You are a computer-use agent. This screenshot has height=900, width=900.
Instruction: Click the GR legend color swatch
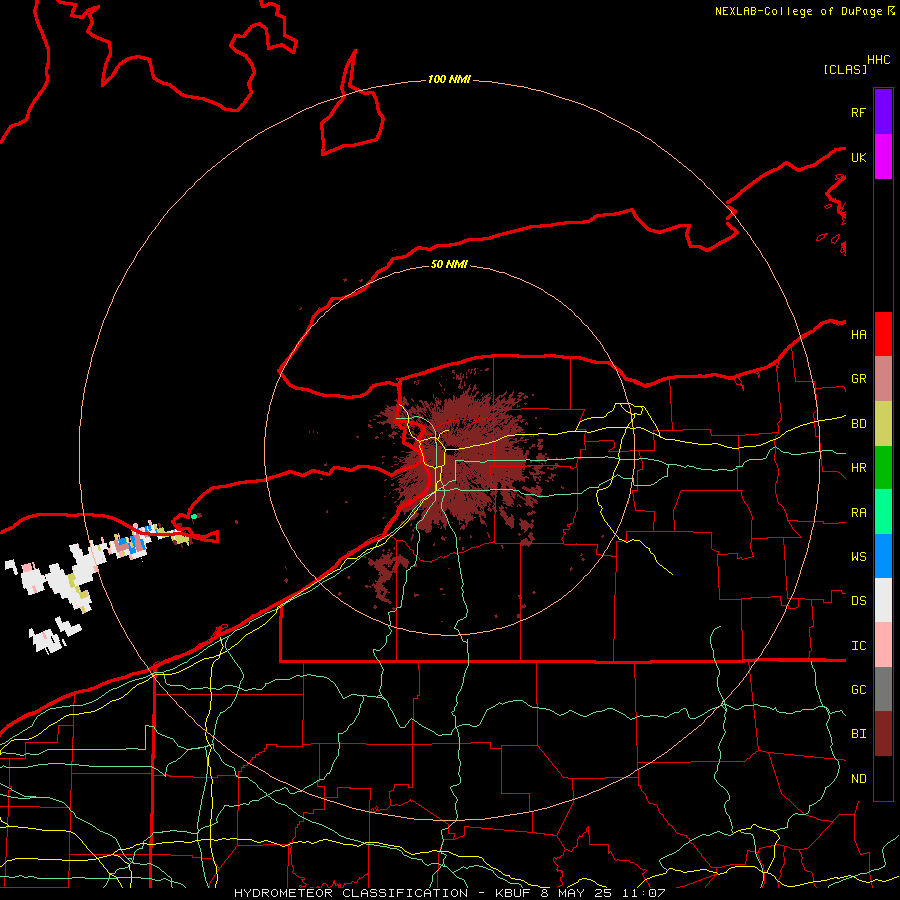[x=883, y=379]
